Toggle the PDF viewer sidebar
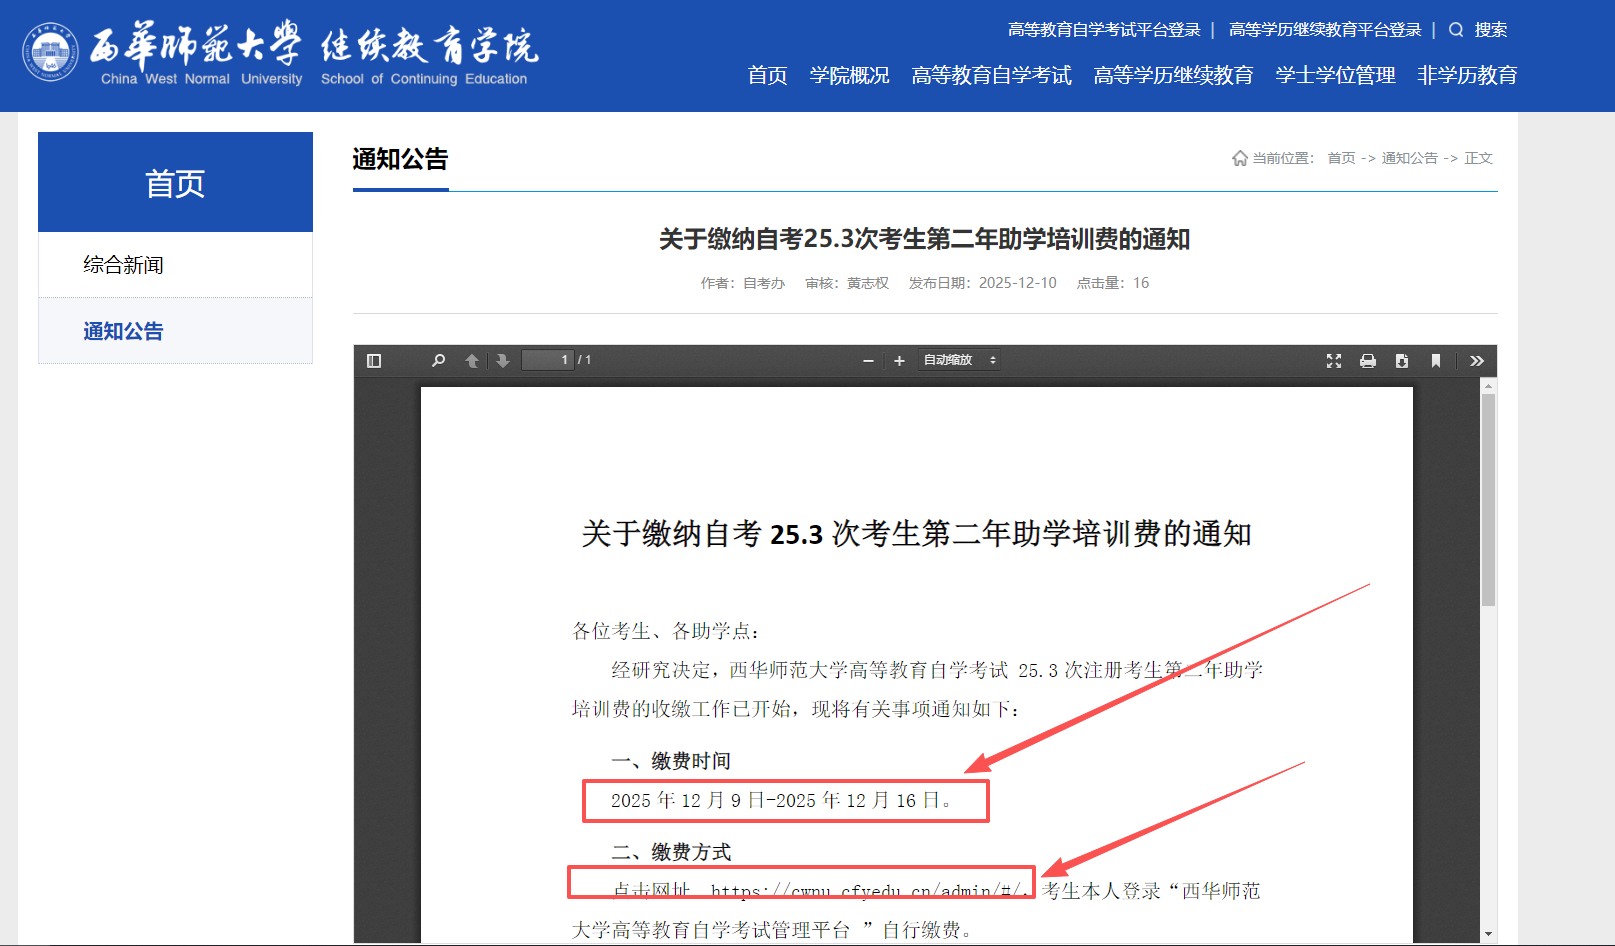The width and height of the screenshot is (1615, 946). tap(374, 361)
